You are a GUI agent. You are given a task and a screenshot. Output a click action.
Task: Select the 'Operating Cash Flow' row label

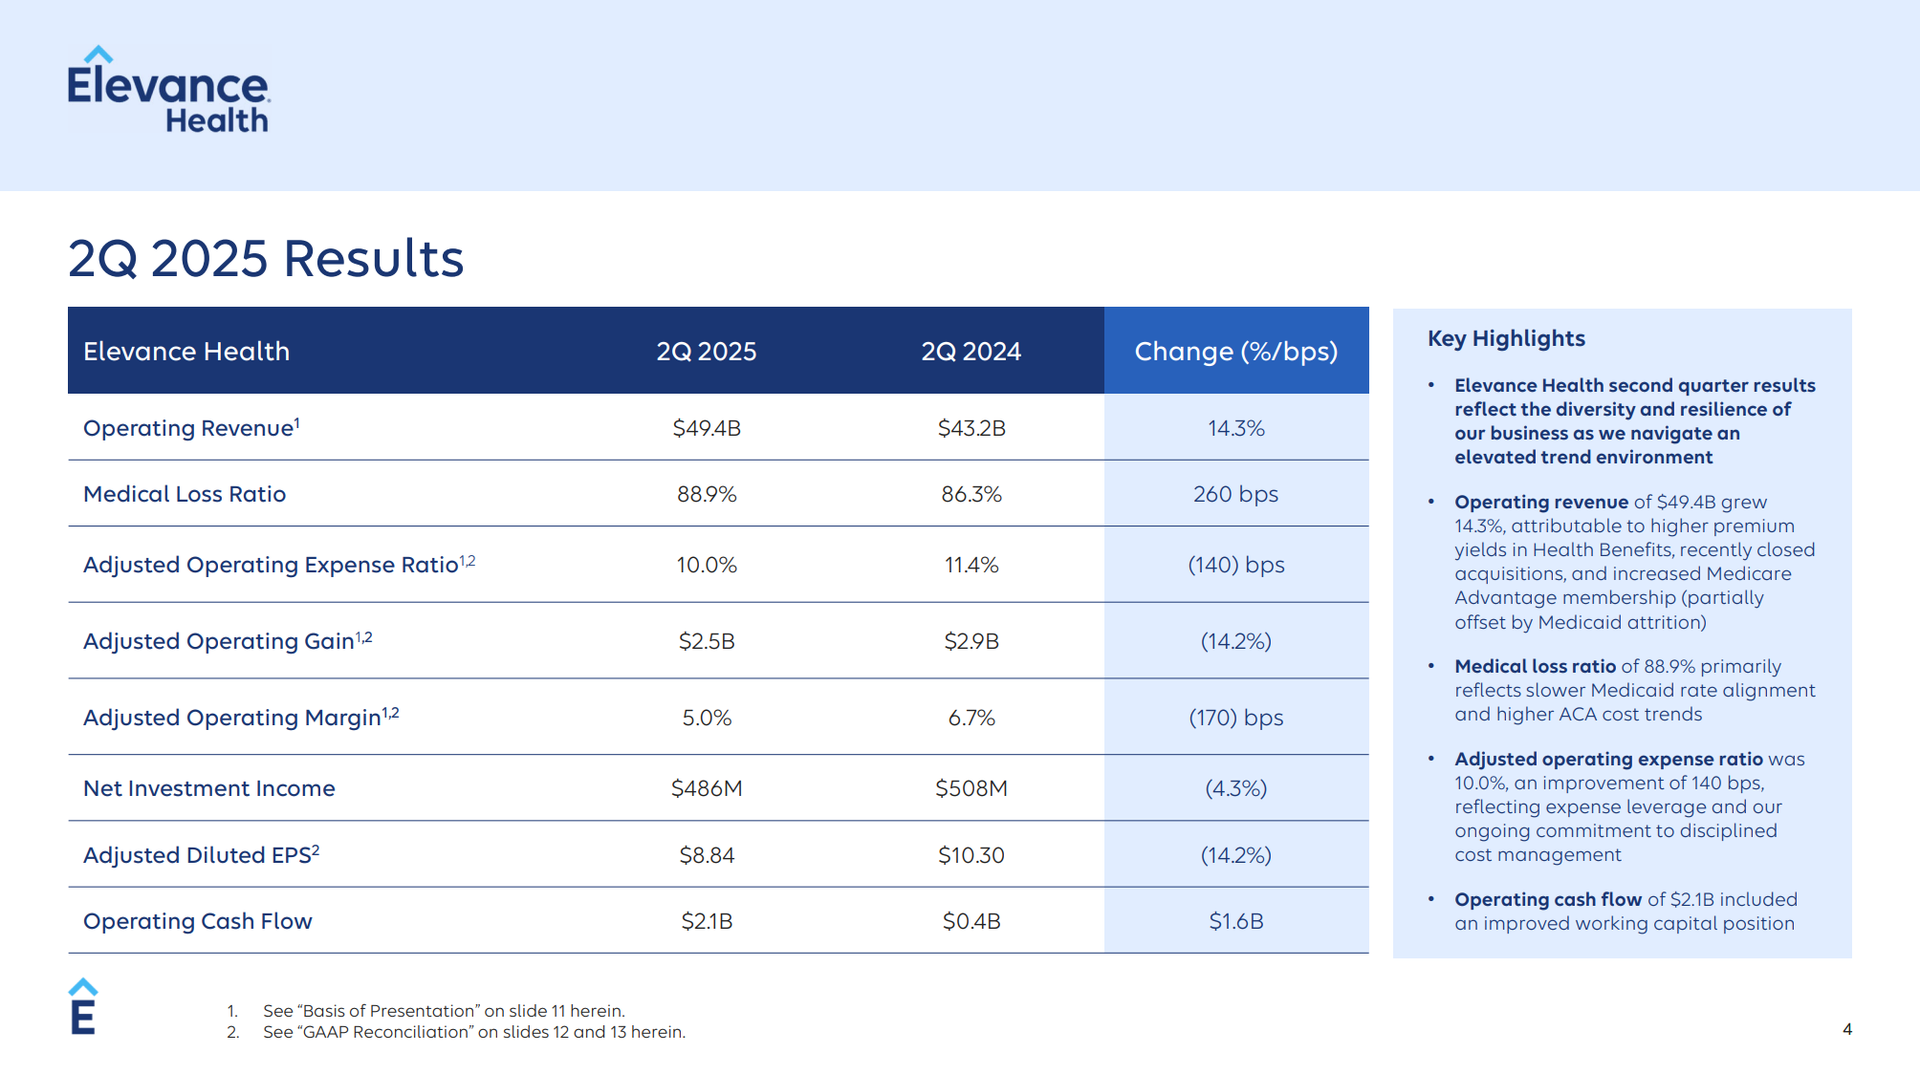tap(197, 921)
